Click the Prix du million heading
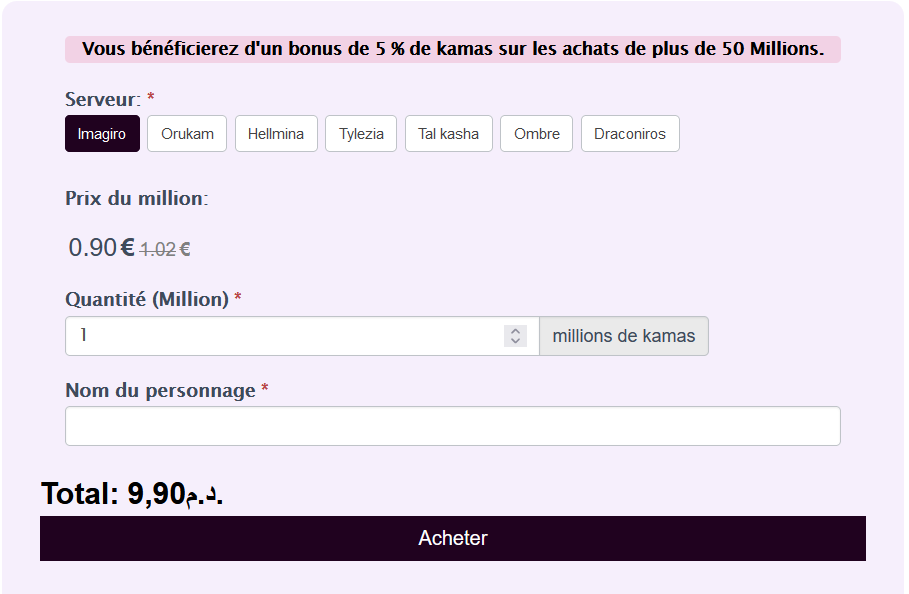Viewport: 909px width, 594px height. (x=136, y=198)
